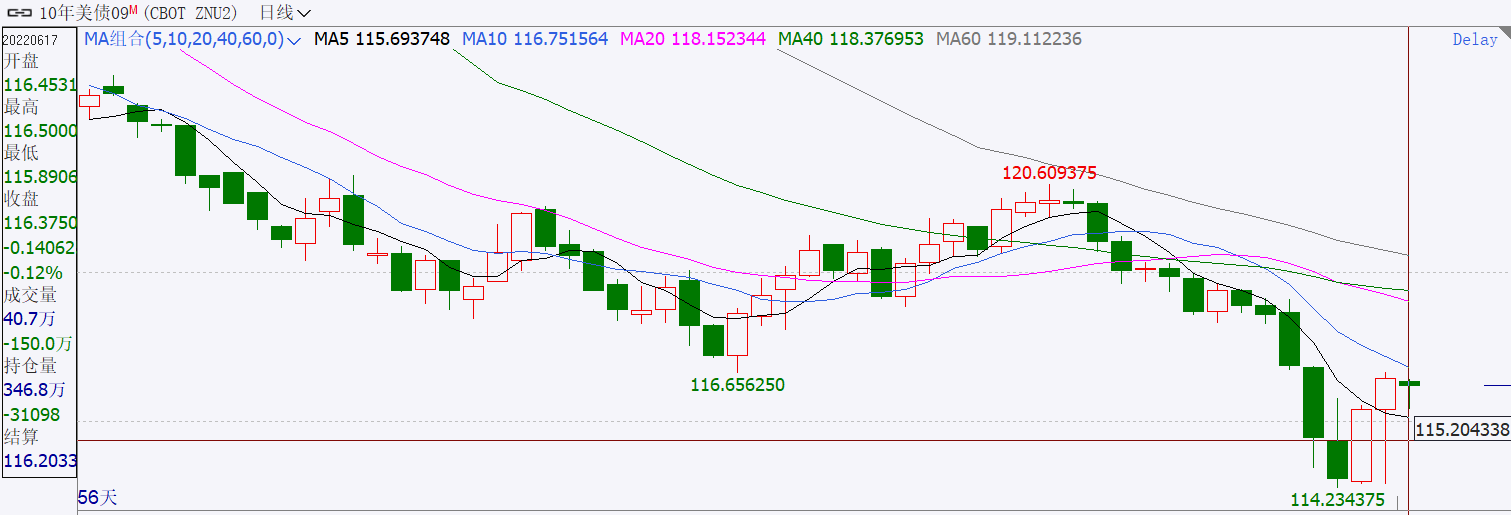Click the Delay indicator label
The height and width of the screenshot is (515, 1511).
coord(1475,40)
